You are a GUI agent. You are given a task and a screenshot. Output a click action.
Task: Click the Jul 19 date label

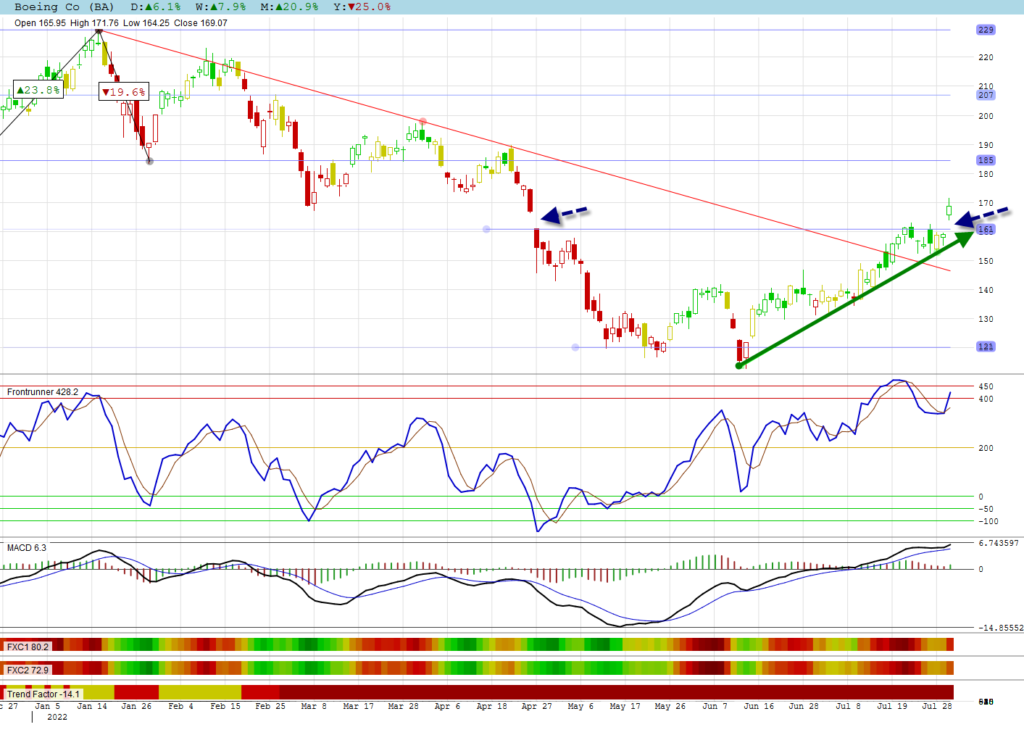click(892, 706)
